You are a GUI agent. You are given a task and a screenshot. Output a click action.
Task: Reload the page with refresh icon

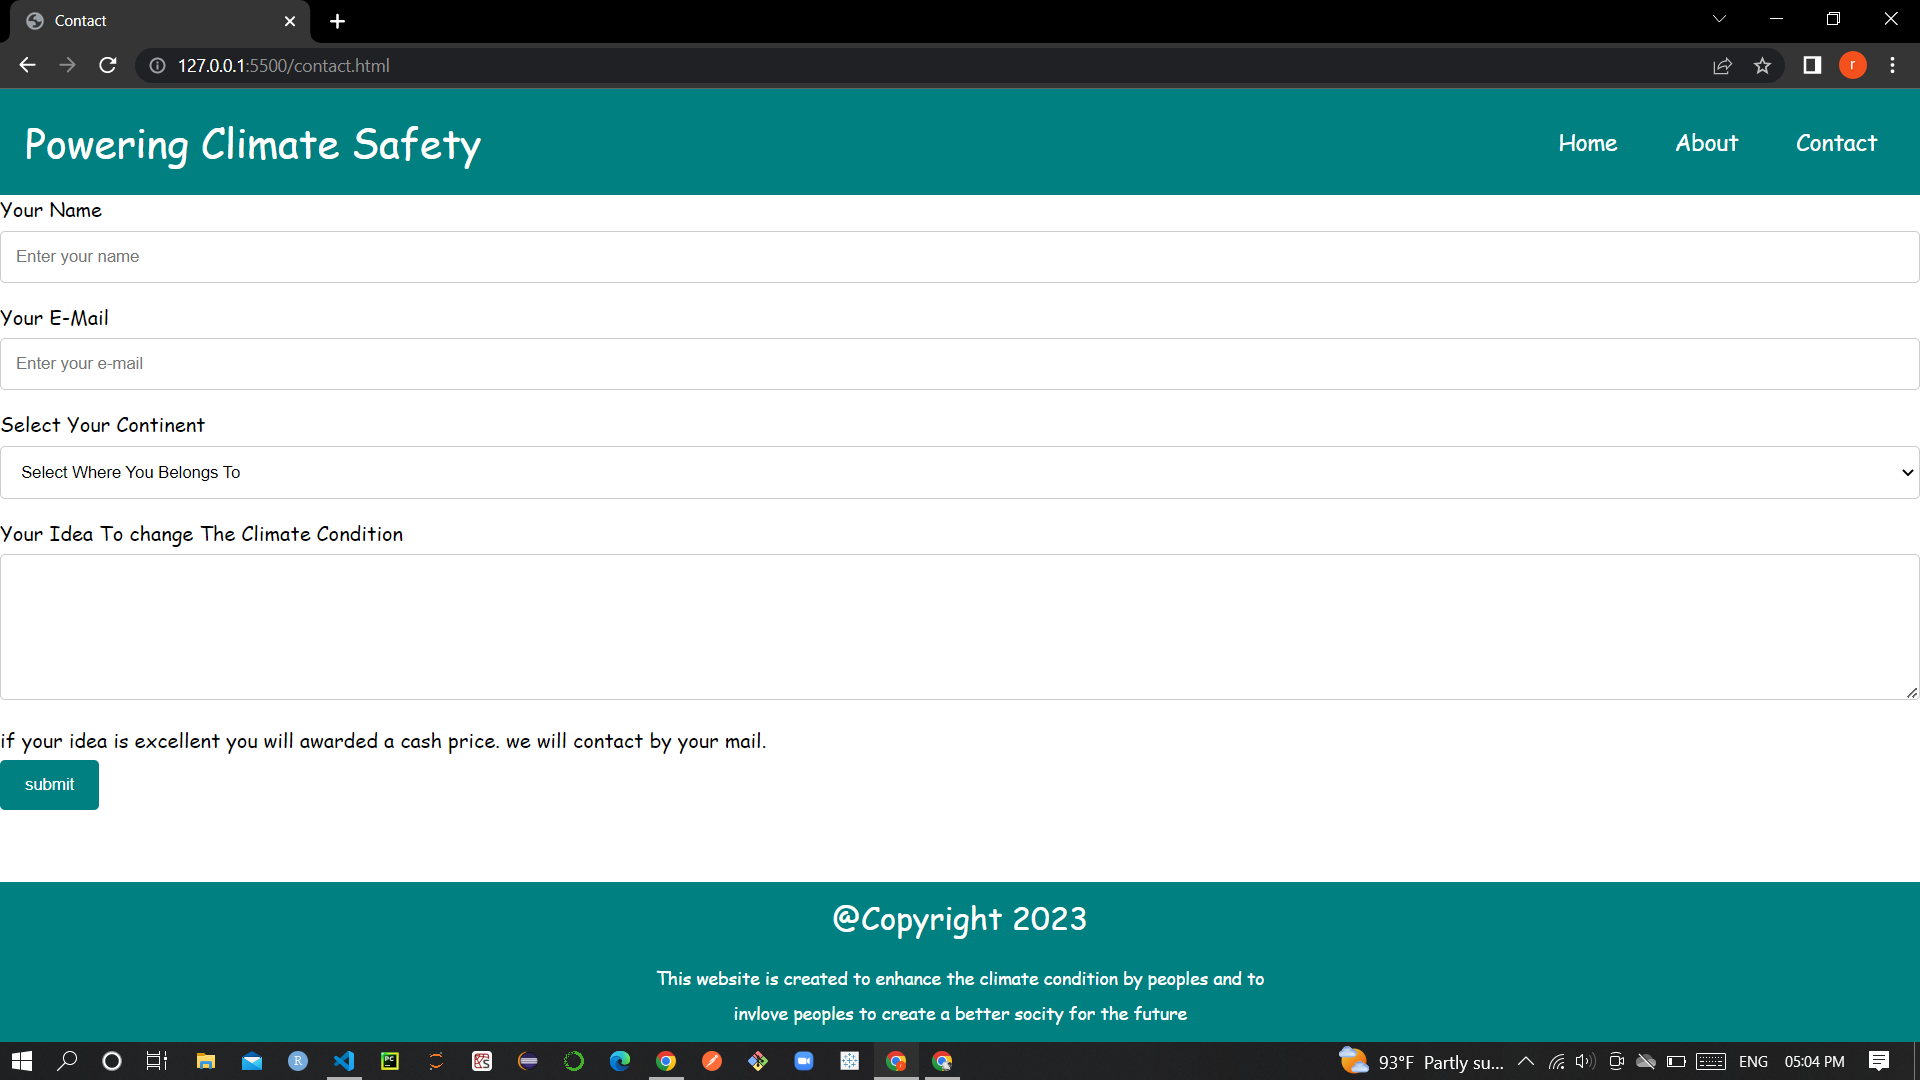point(108,65)
